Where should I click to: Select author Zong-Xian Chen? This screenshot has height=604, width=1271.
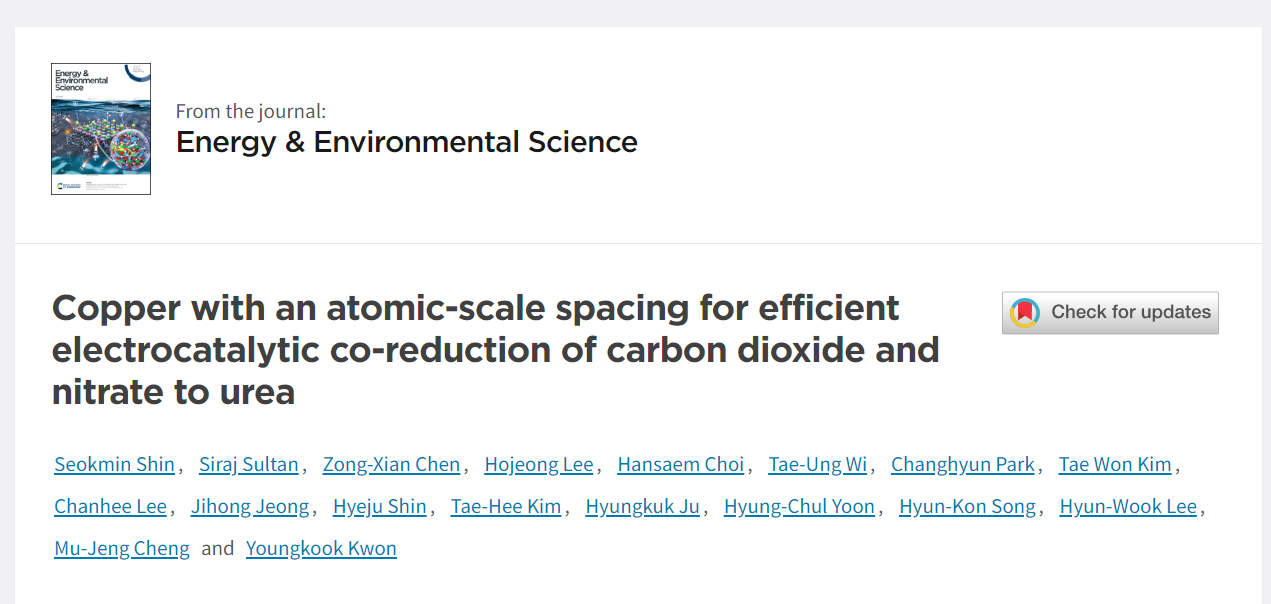coord(392,464)
